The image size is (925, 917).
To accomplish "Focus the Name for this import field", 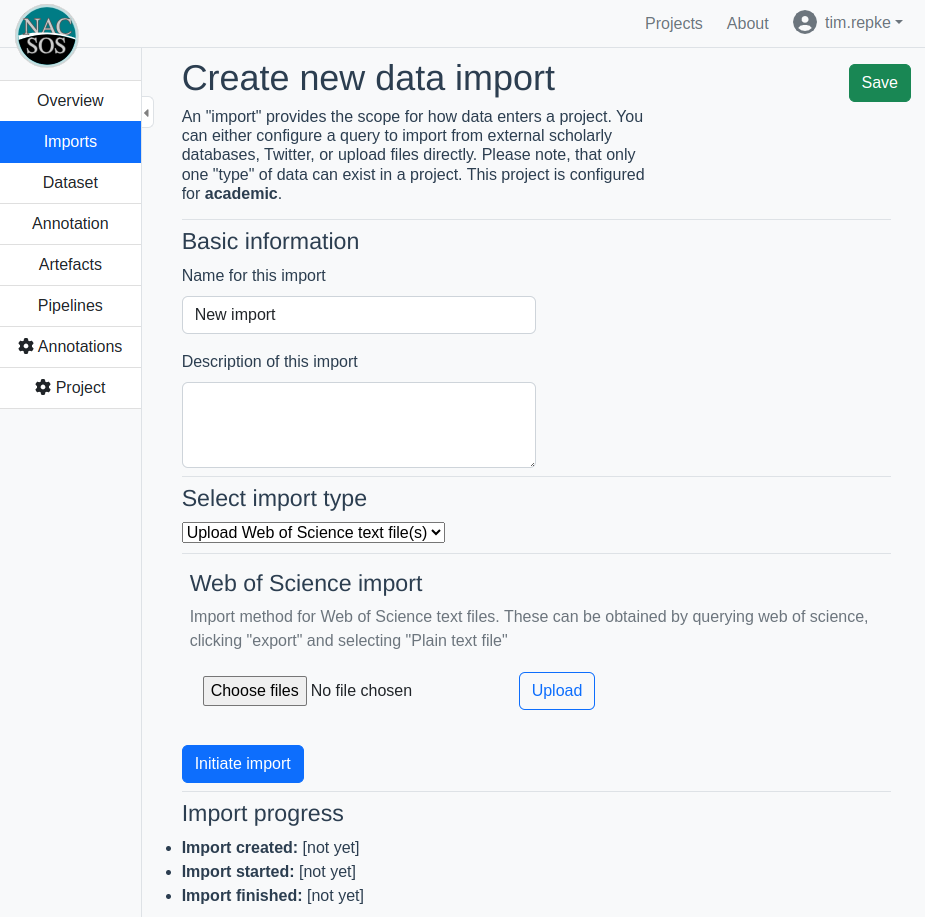I will [358, 314].
